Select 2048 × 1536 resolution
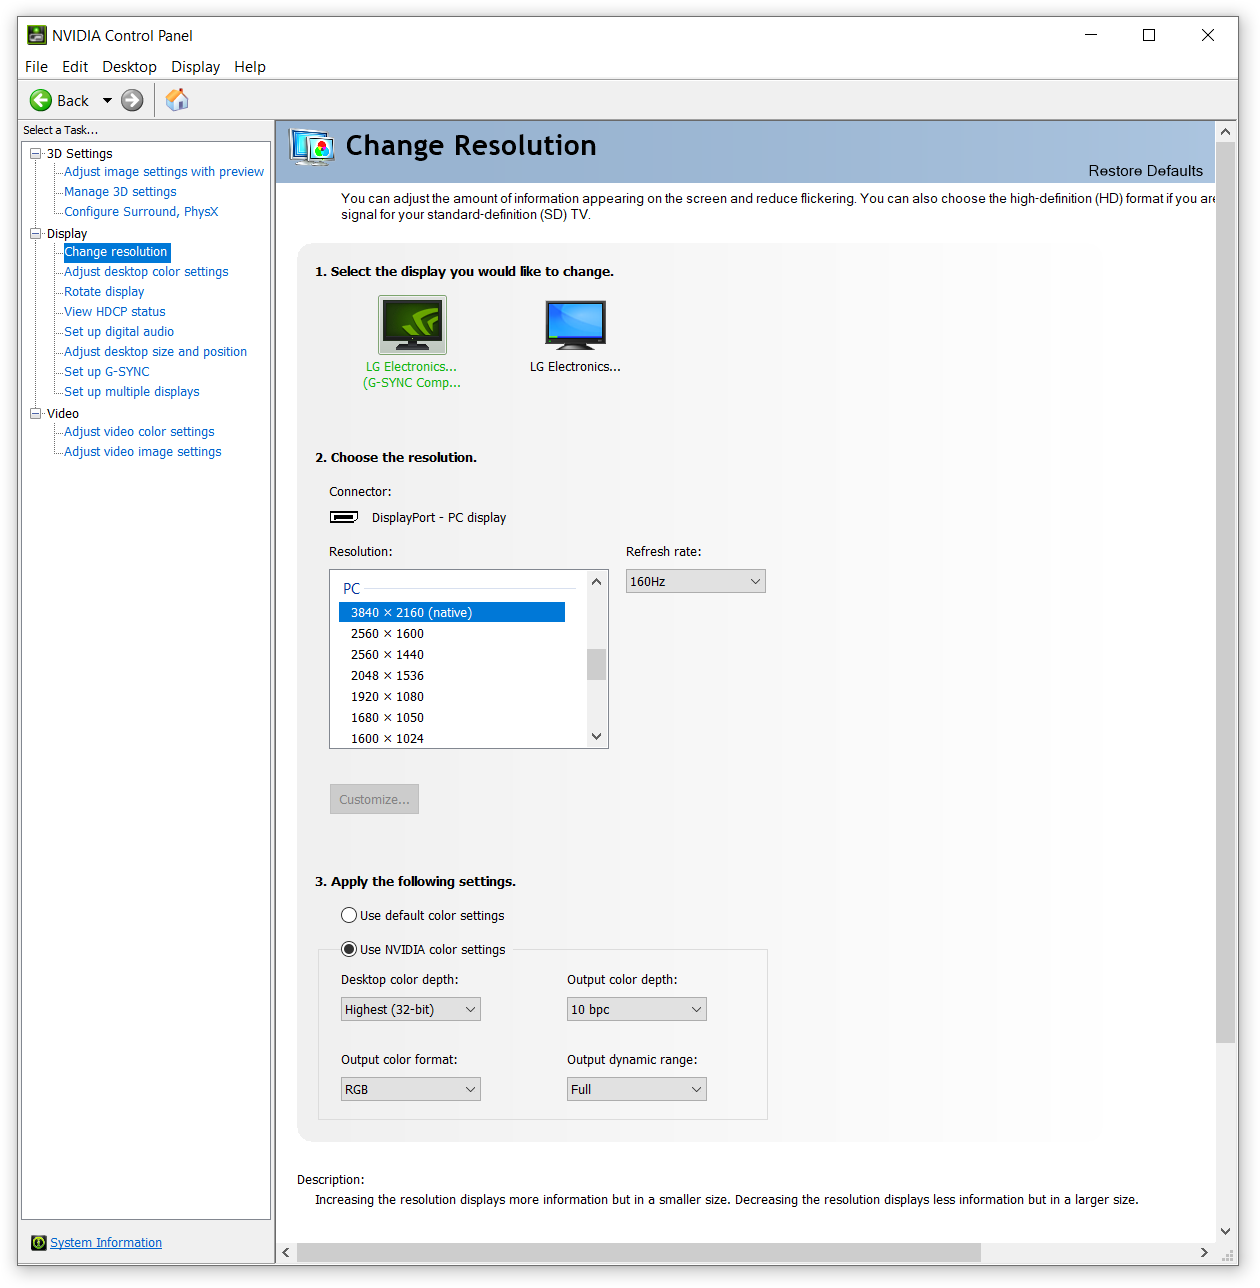This screenshot has height=1288, width=1260. [452, 675]
